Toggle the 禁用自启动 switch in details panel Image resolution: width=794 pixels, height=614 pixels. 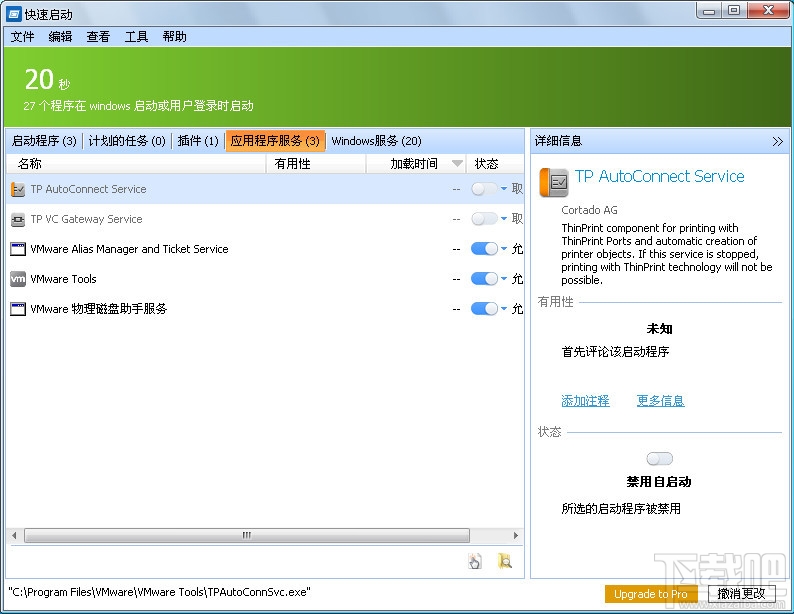click(x=659, y=459)
